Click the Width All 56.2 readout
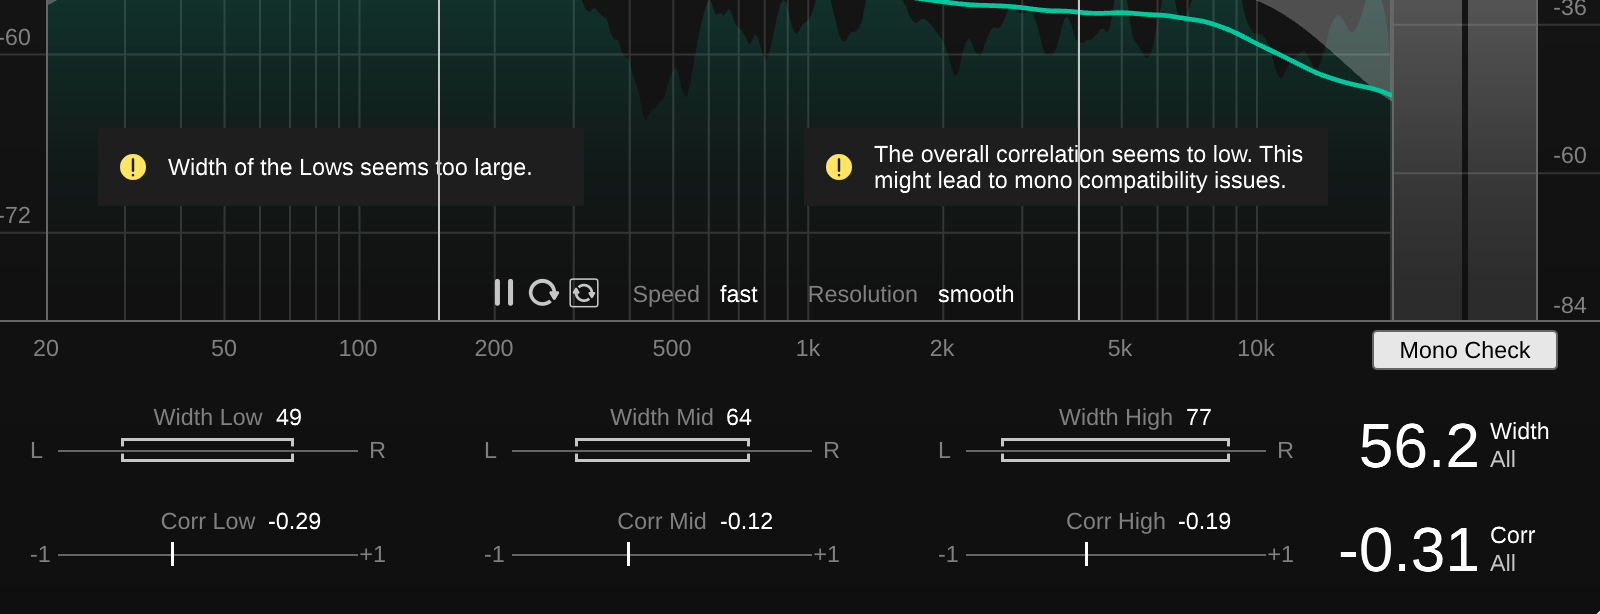1600x614 pixels. click(x=1418, y=446)
